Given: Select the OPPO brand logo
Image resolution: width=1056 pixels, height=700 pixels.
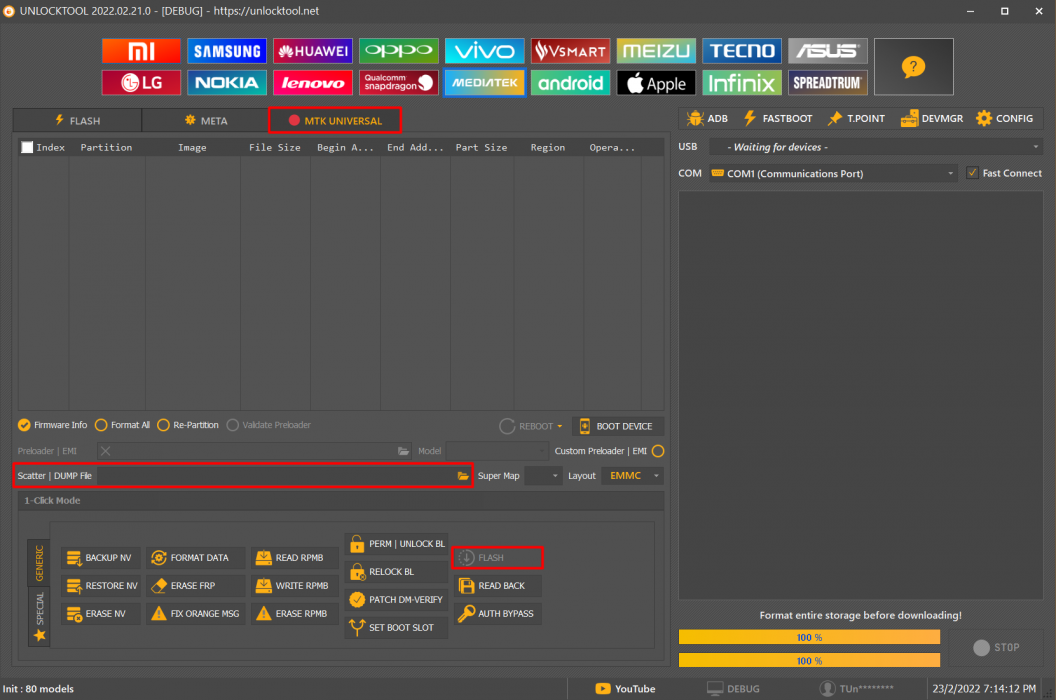Looking at the screenshot, I should click(399, 51).
